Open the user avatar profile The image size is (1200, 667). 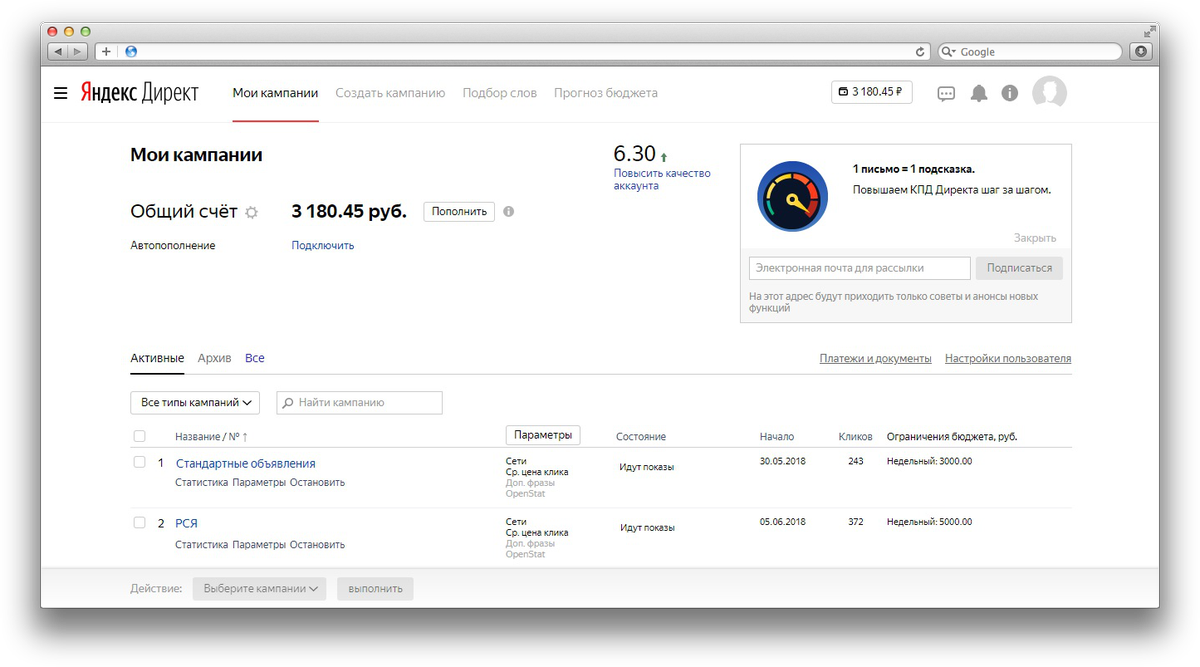[1050, 93]
